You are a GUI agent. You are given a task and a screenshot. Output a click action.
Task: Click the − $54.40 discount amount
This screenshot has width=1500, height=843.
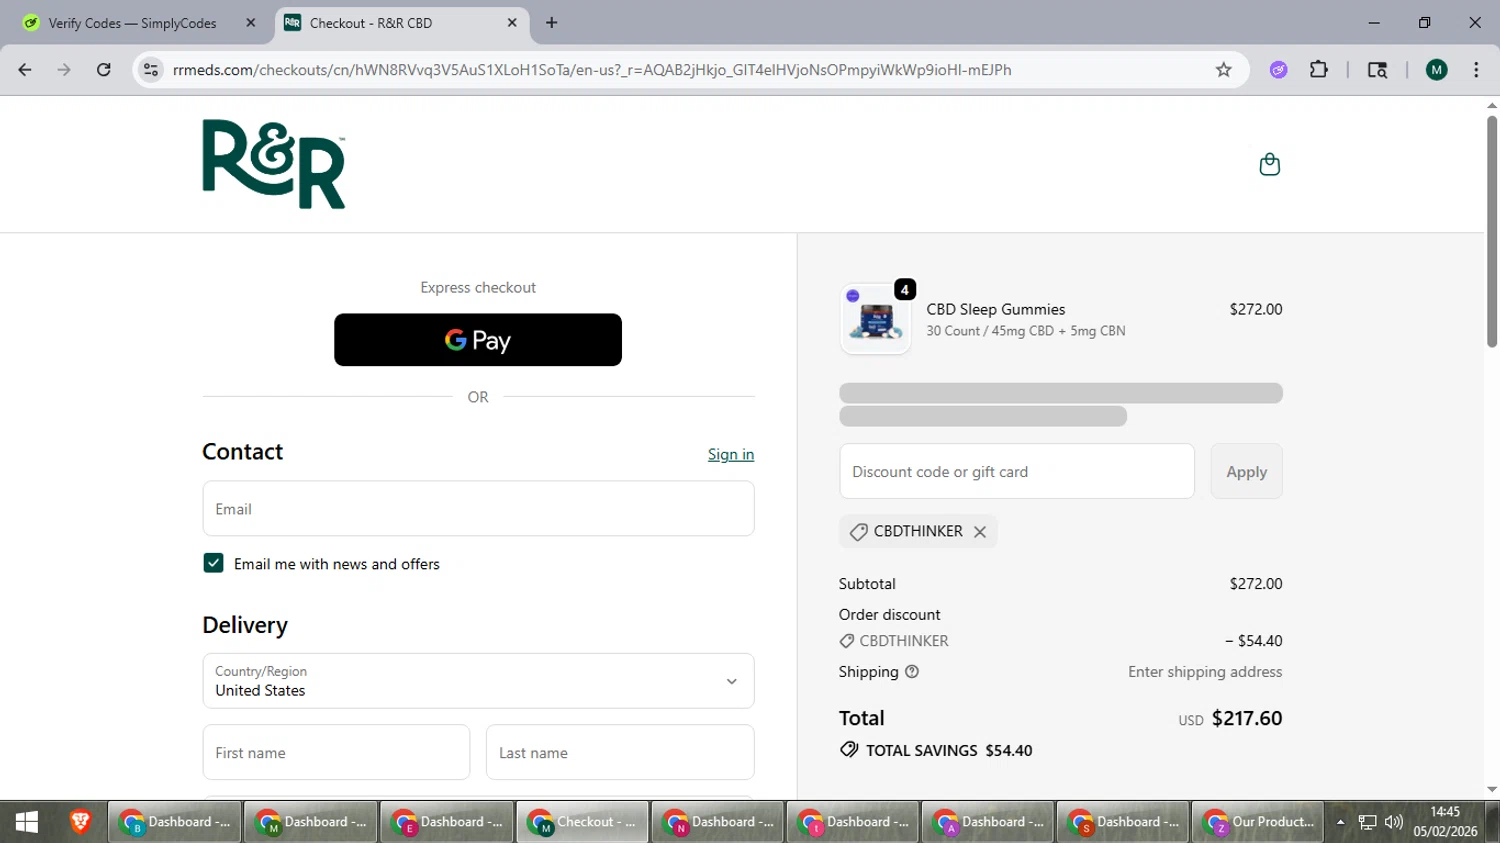1254,641
